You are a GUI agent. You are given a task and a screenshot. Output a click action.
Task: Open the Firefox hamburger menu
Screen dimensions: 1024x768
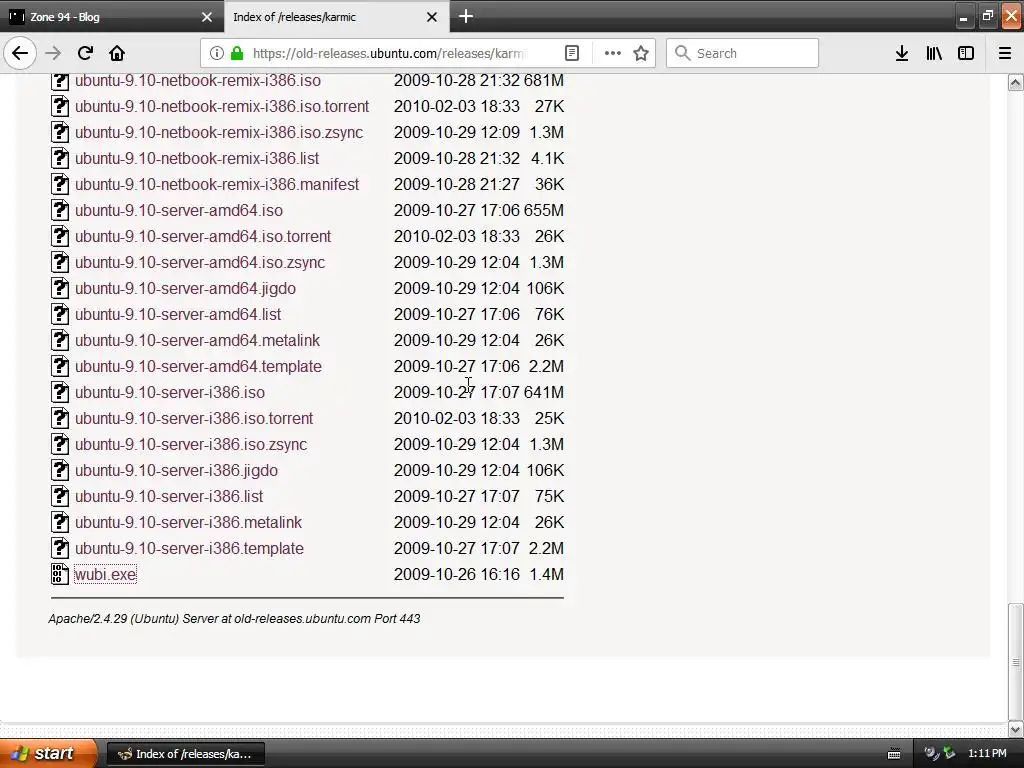1005,53
